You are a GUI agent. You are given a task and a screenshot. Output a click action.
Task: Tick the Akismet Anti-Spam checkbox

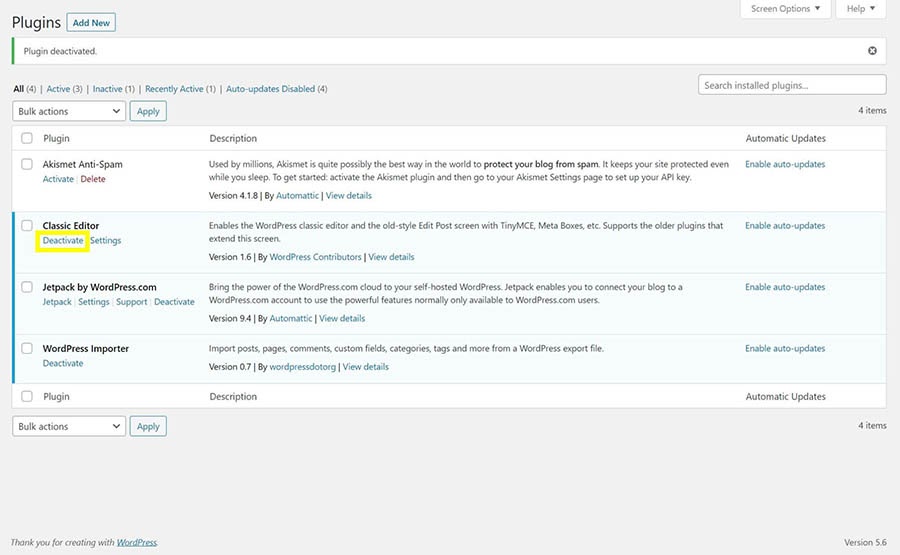point(27,164)
